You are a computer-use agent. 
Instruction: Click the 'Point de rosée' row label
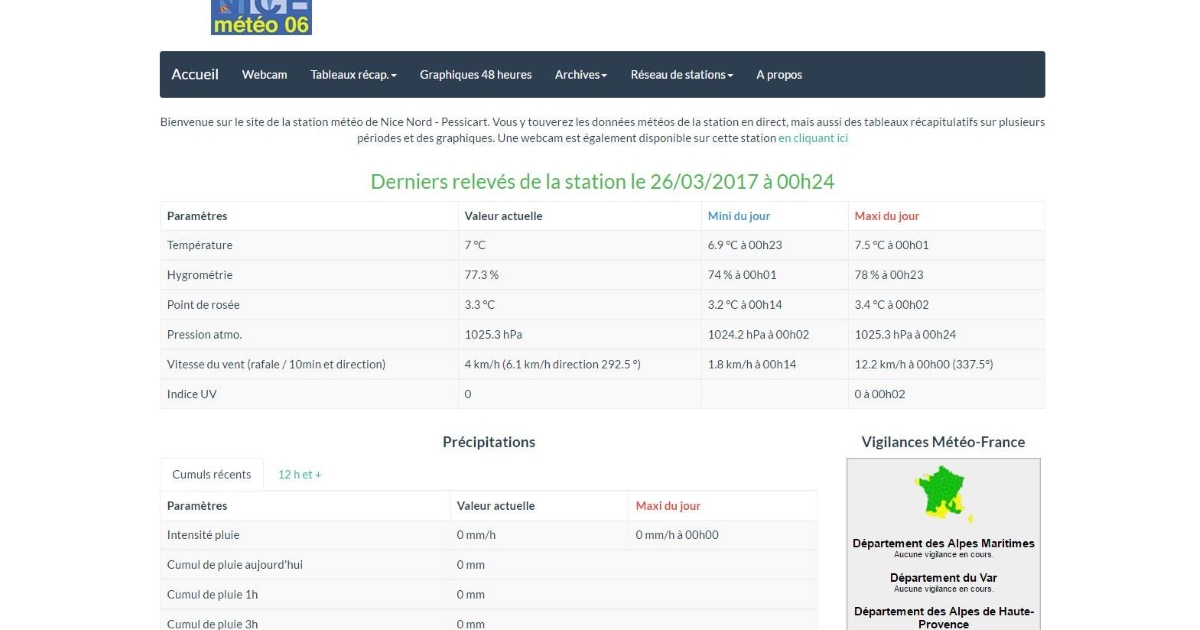(x=203, y=305)
